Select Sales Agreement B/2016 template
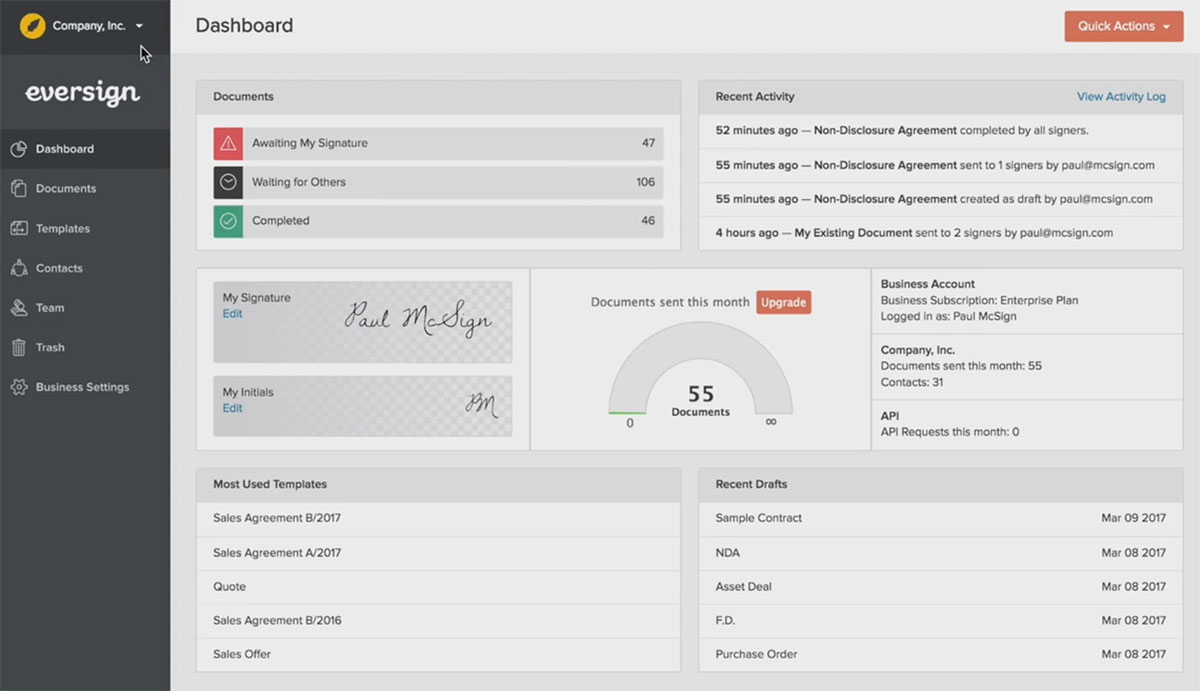Image resolution: width=1200 pixels, height=691 pixels. [x=438, y=620]
